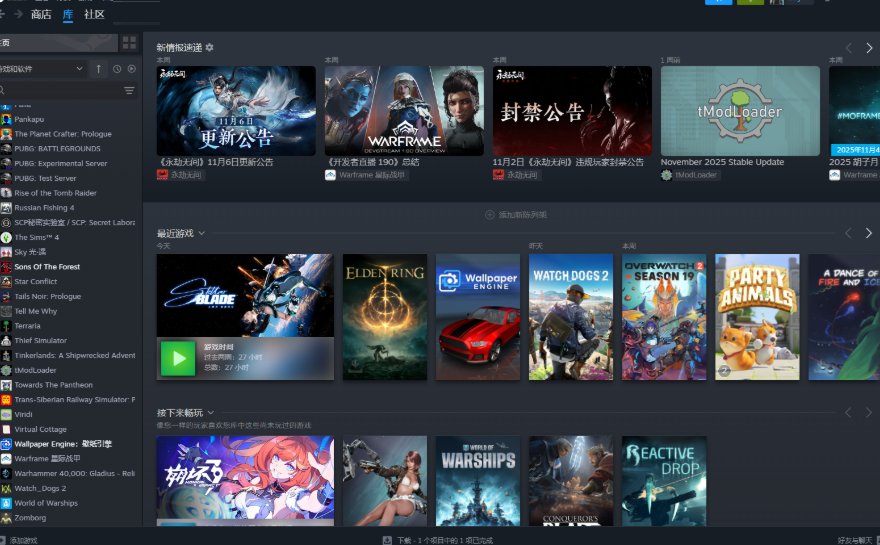Click the downloads status at the bottom bar

pyautogui.click(x=440, y=540)
